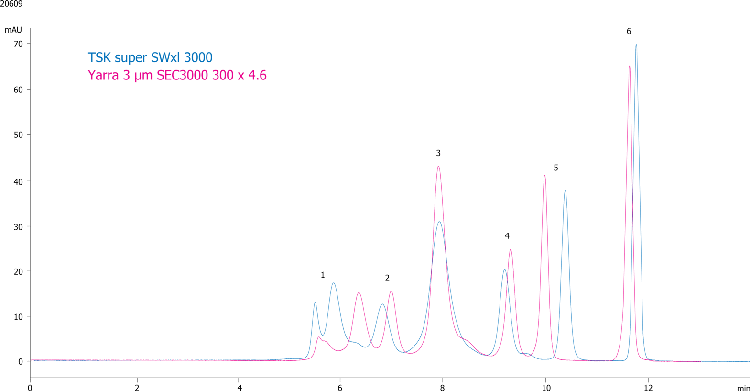This screenshot has height=391, width=750.
Task: Click peak label '2'
Action: pyautogui.click(x=387, y=278)
